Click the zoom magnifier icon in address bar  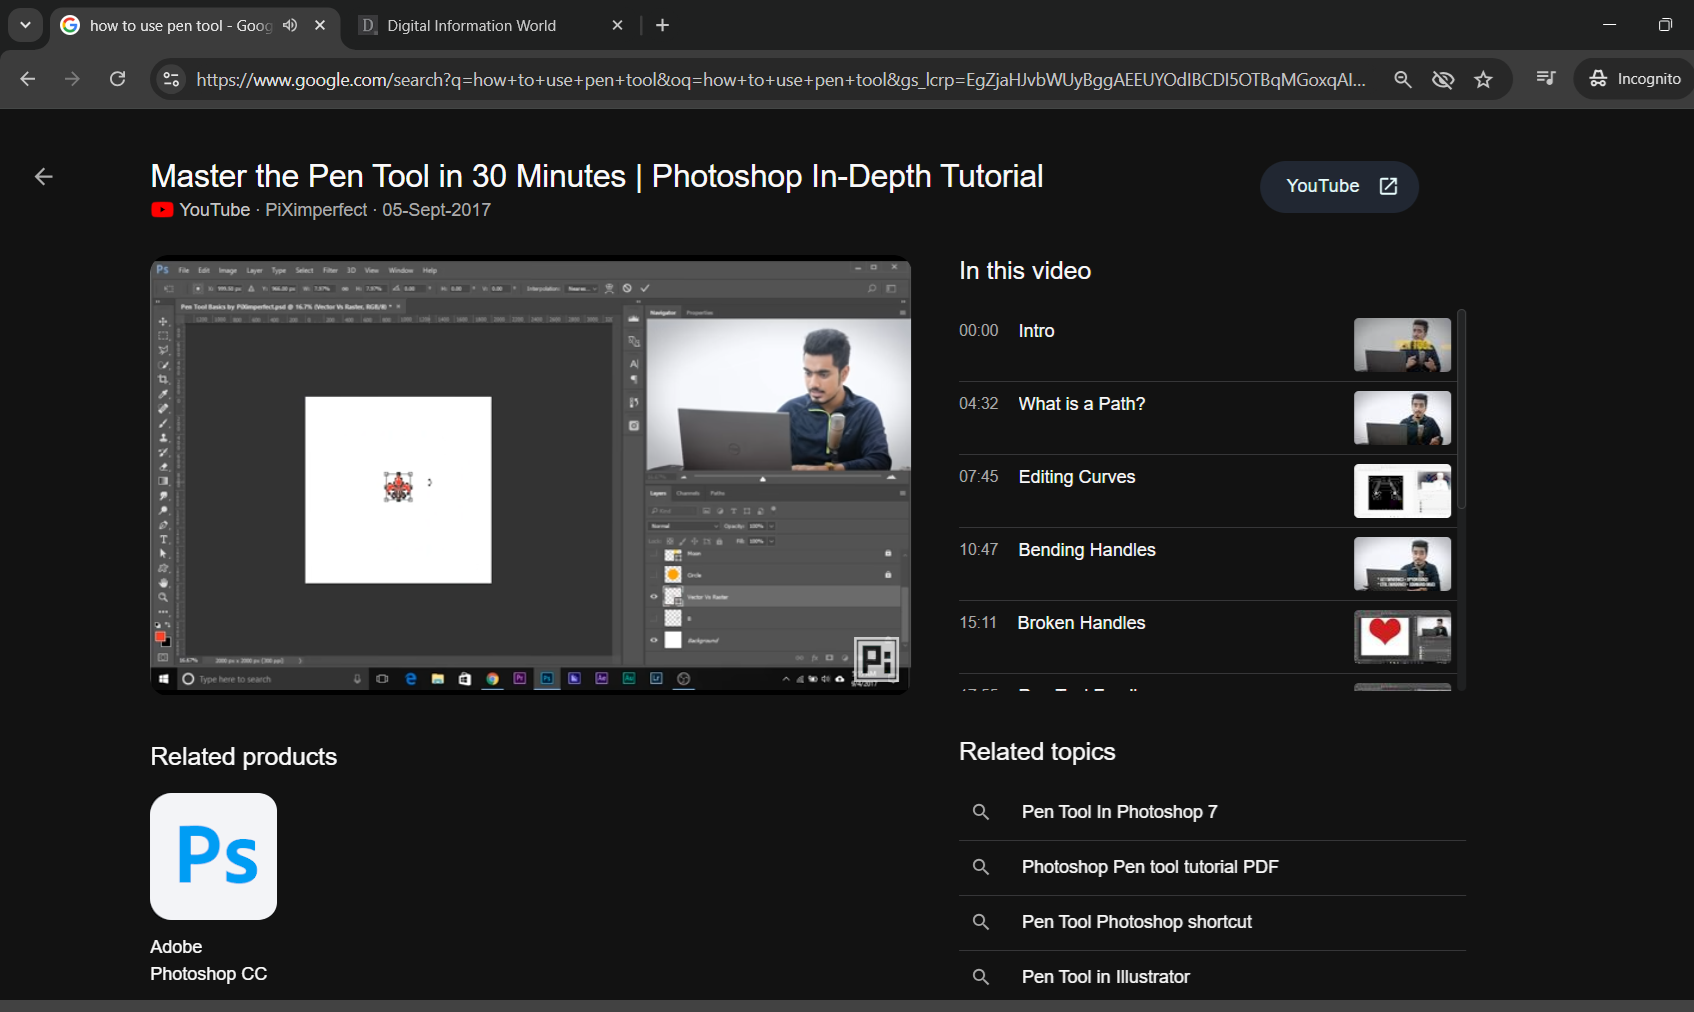pyautogui.click(x=1403, y=79)
